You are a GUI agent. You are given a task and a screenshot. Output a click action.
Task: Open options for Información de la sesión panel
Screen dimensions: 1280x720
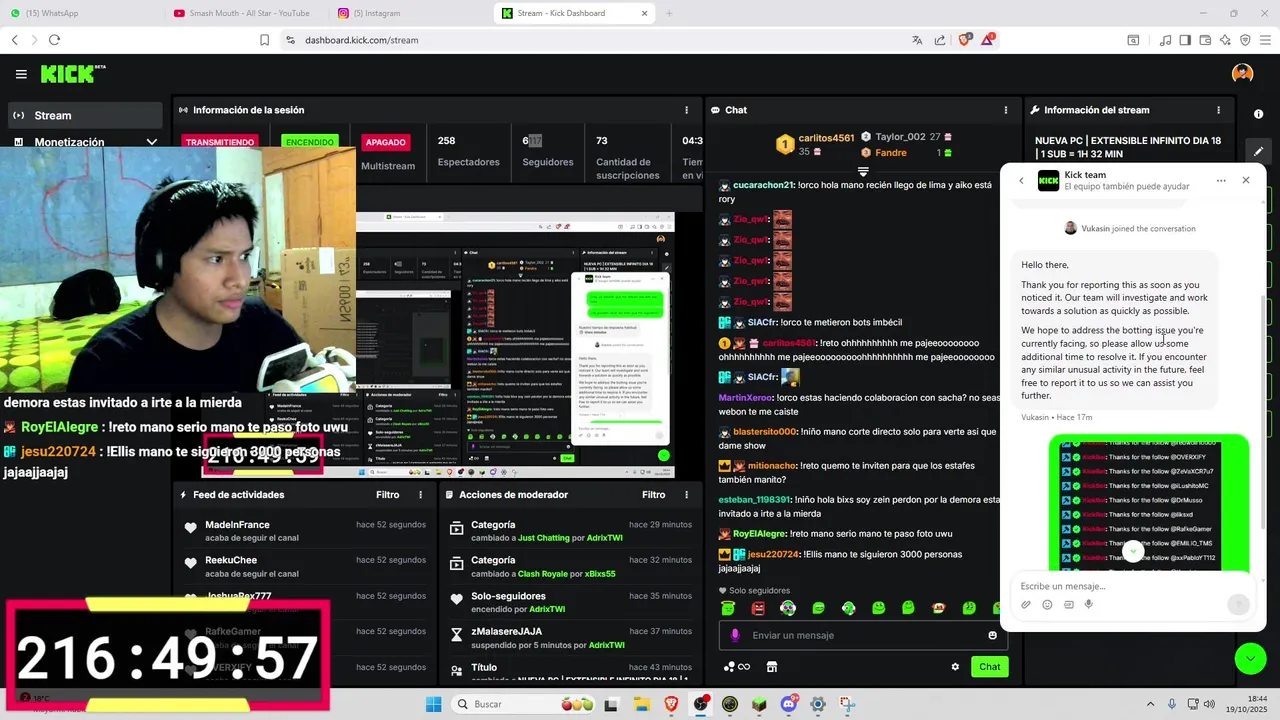(x=686, y=110)
